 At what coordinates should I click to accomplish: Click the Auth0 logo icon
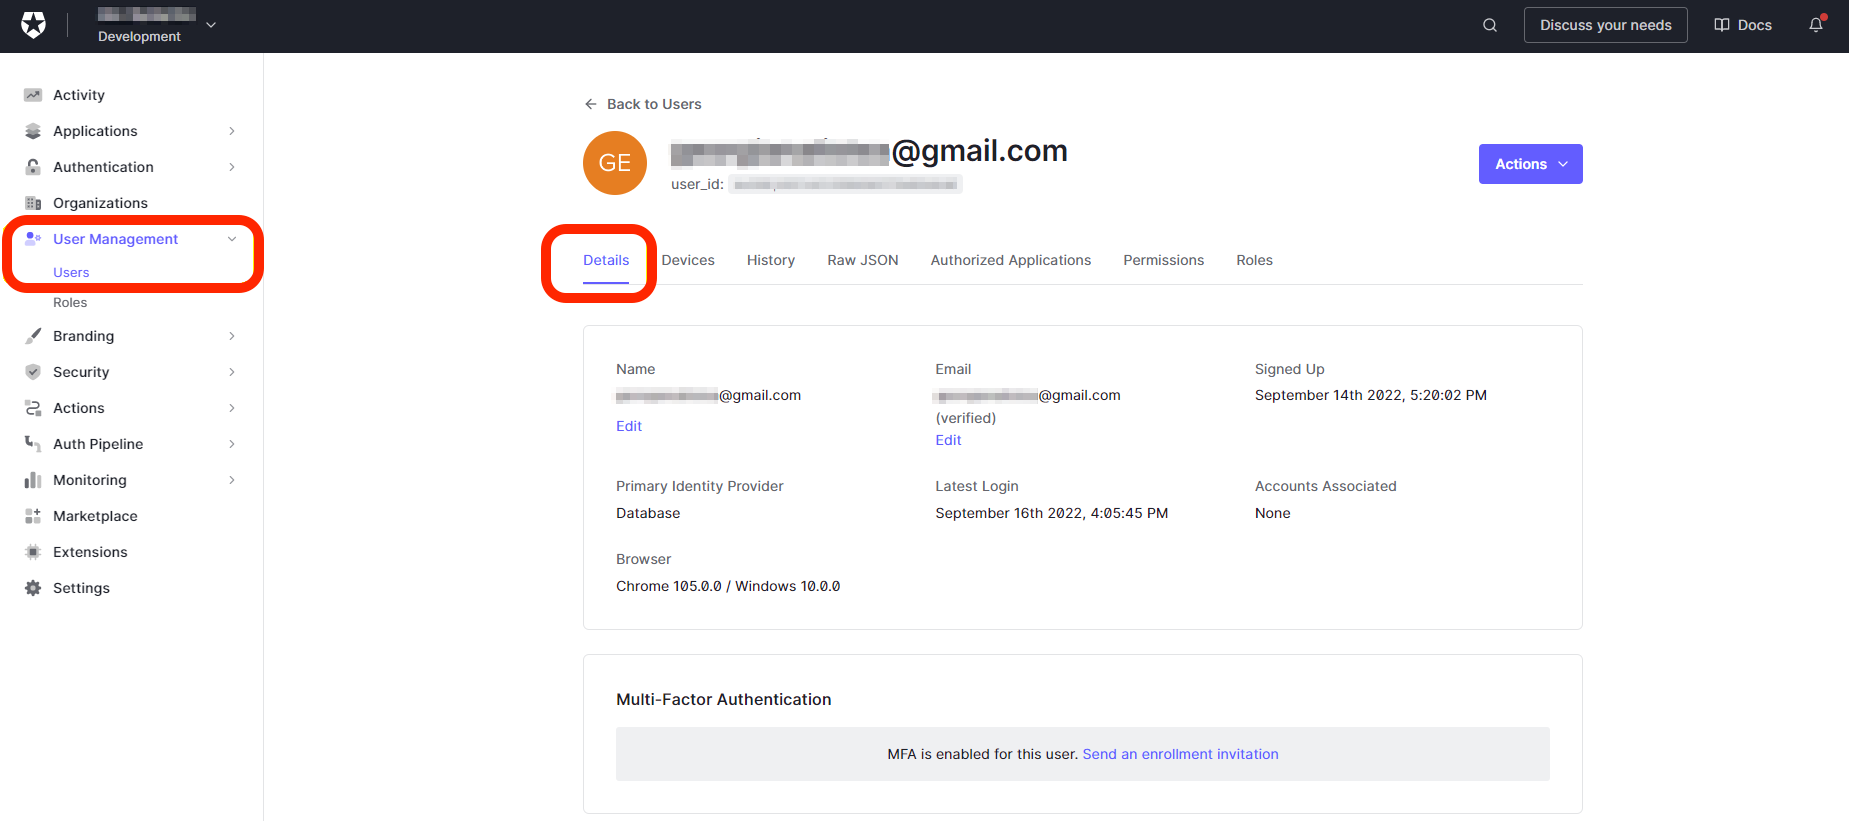coord(33,25)
